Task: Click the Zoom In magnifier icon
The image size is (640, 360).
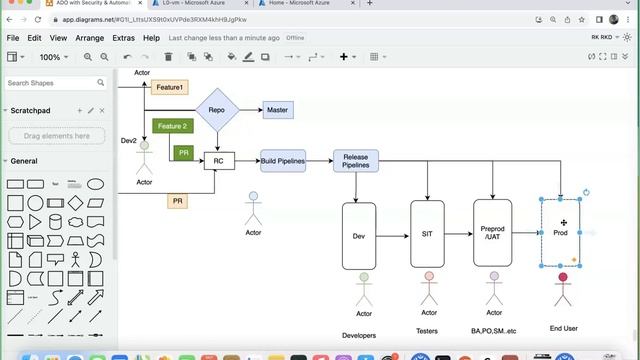Action: (x=88, y=57)
